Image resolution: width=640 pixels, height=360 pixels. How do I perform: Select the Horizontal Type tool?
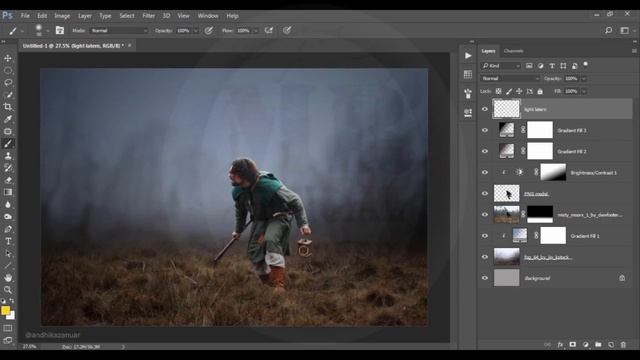point(8,241)
